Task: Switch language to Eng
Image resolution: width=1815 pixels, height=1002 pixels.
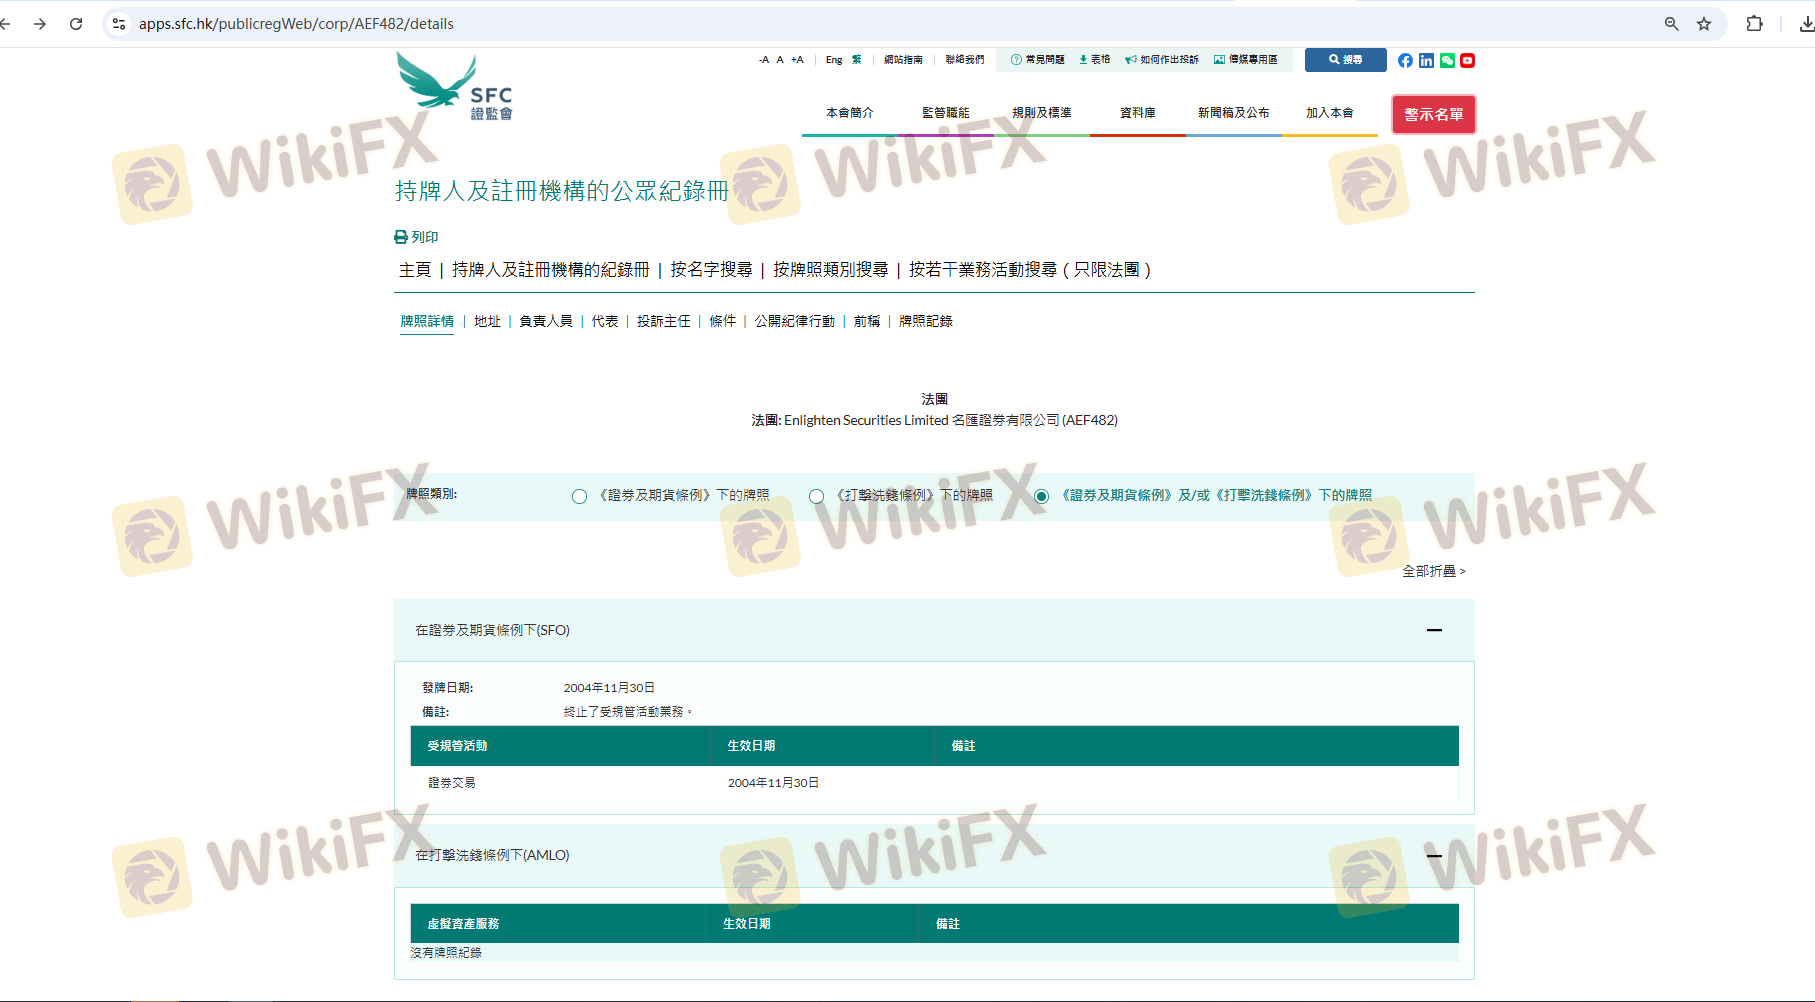Action: click(834, 60)
